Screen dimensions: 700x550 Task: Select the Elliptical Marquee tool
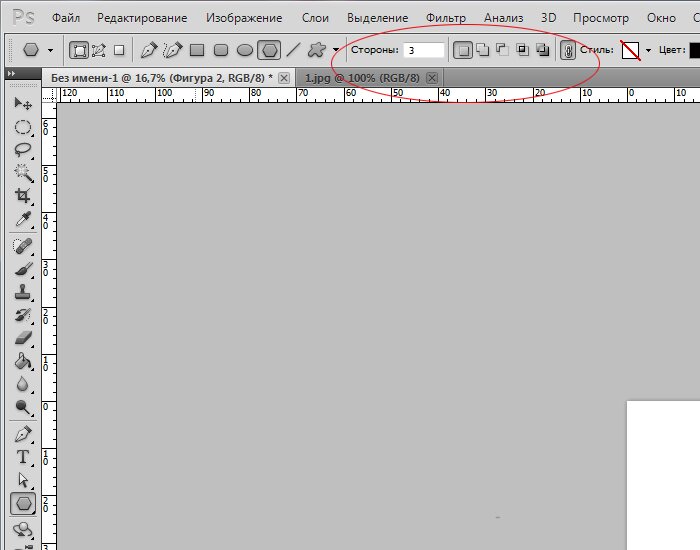point(23,128)
